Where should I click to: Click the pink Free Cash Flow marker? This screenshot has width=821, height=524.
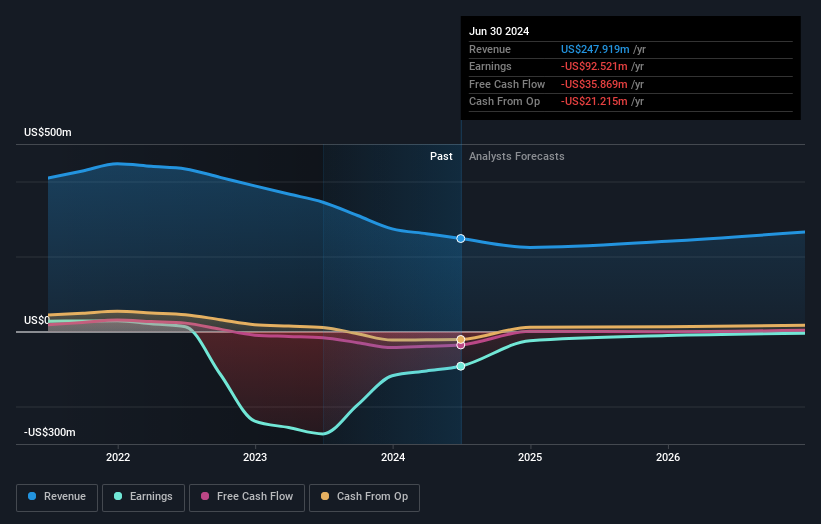(x=461, y=345)
